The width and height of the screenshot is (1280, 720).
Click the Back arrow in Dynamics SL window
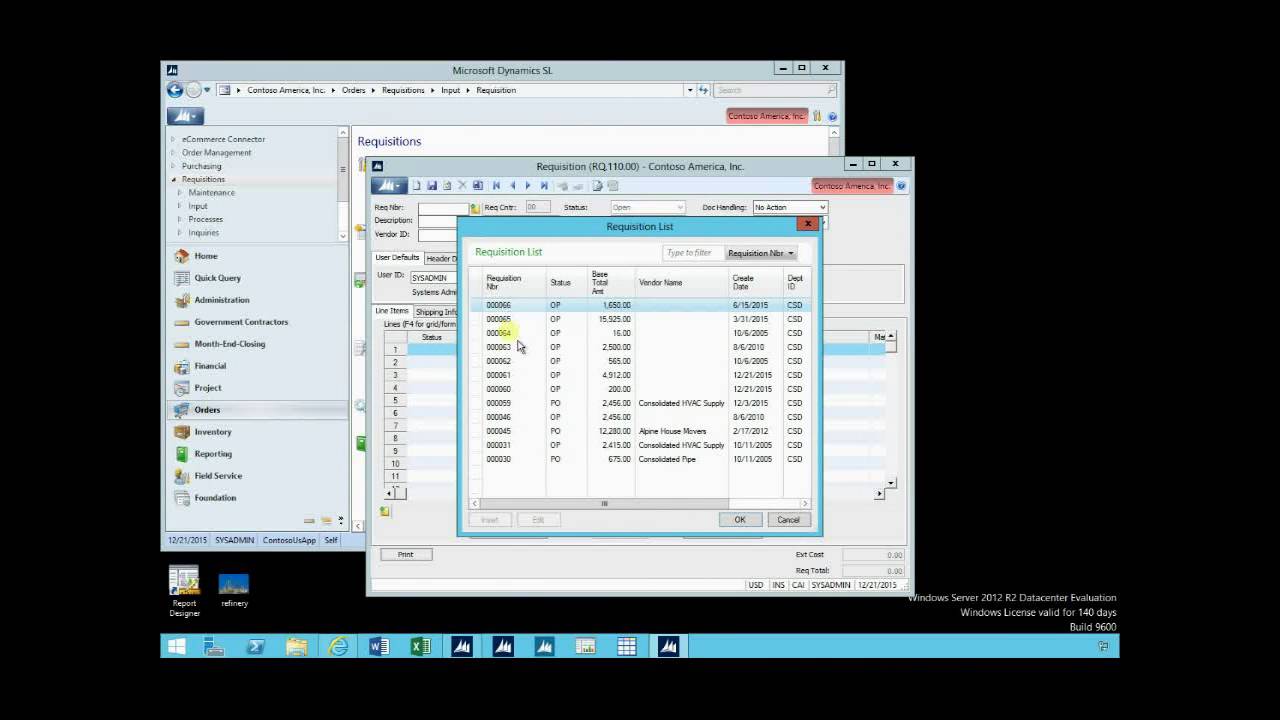point(174,90)
